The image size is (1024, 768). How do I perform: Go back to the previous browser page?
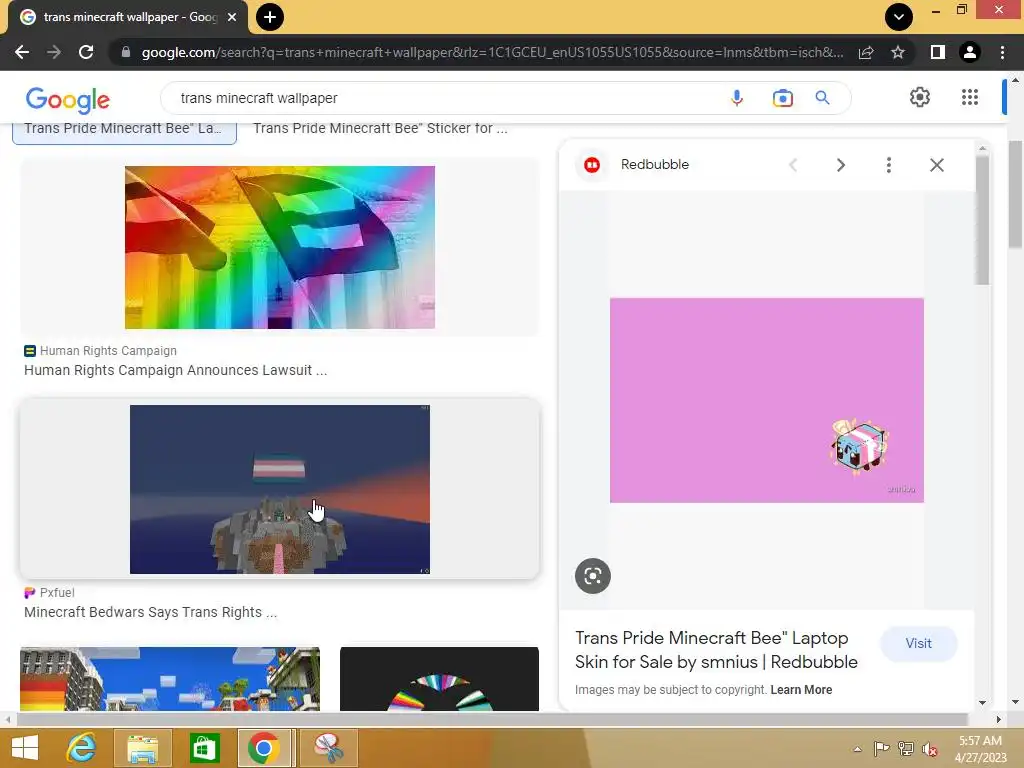click(x=22, y=52)
